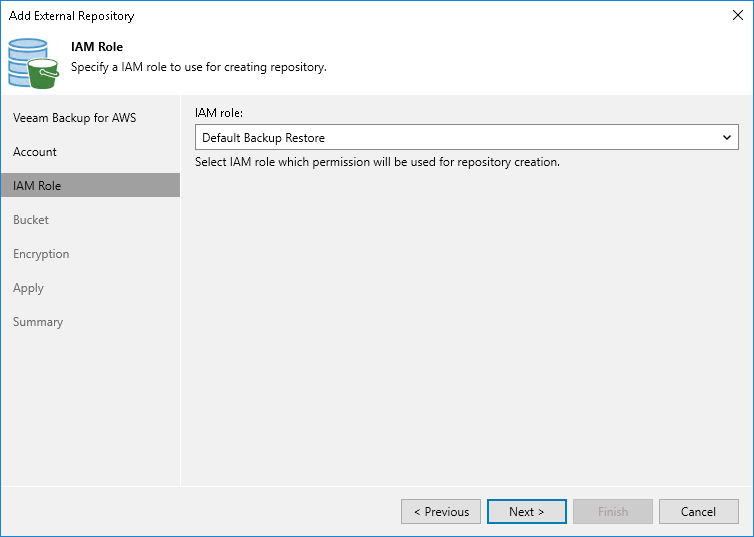Open the Bucket wizard step
Viewport: 754px width, 537px height.
point(31,220)
